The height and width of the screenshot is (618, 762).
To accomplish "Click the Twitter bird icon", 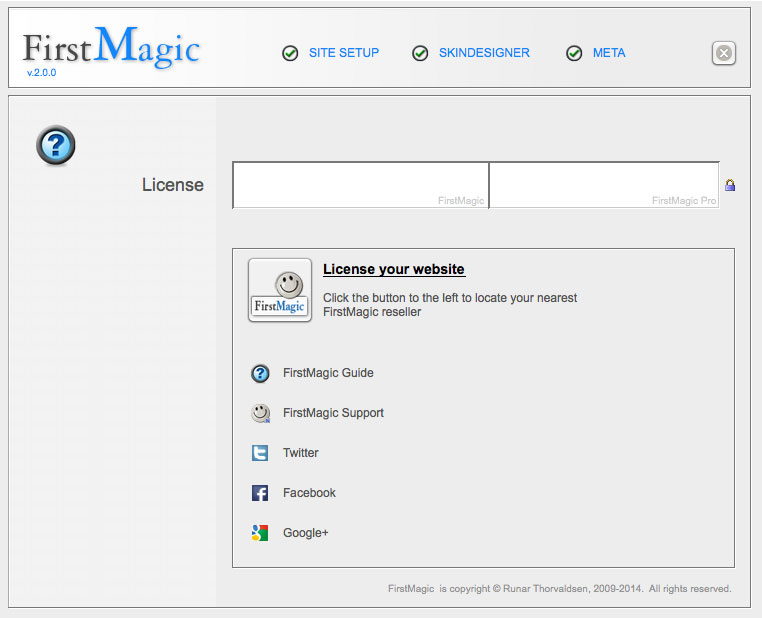I will point(260,453).
